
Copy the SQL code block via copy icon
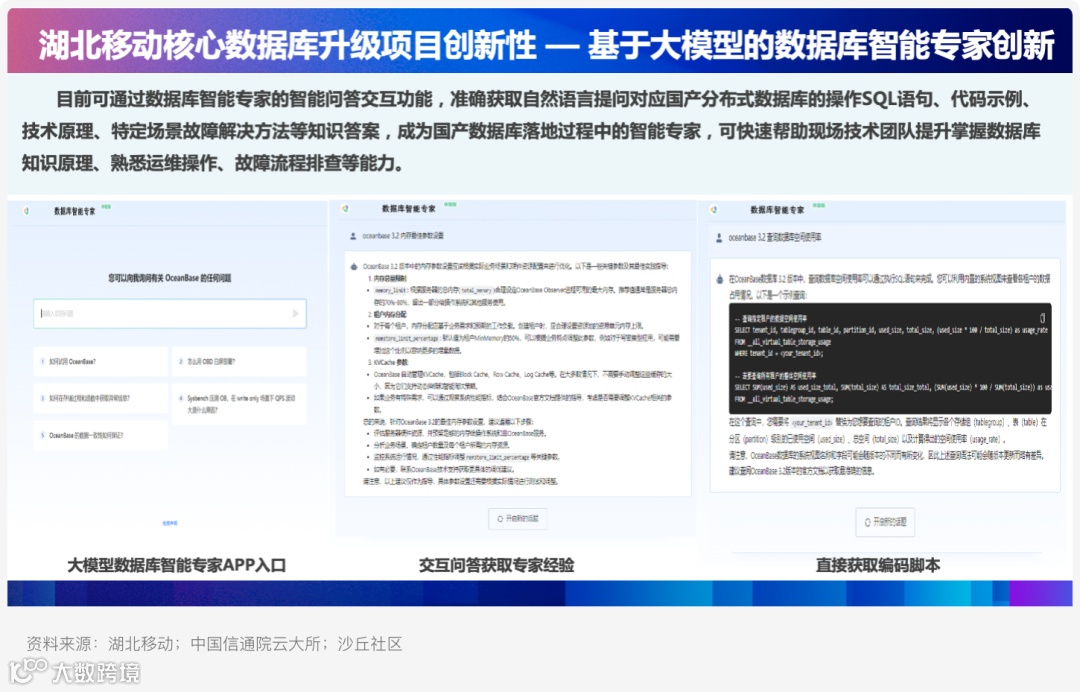1042,317
